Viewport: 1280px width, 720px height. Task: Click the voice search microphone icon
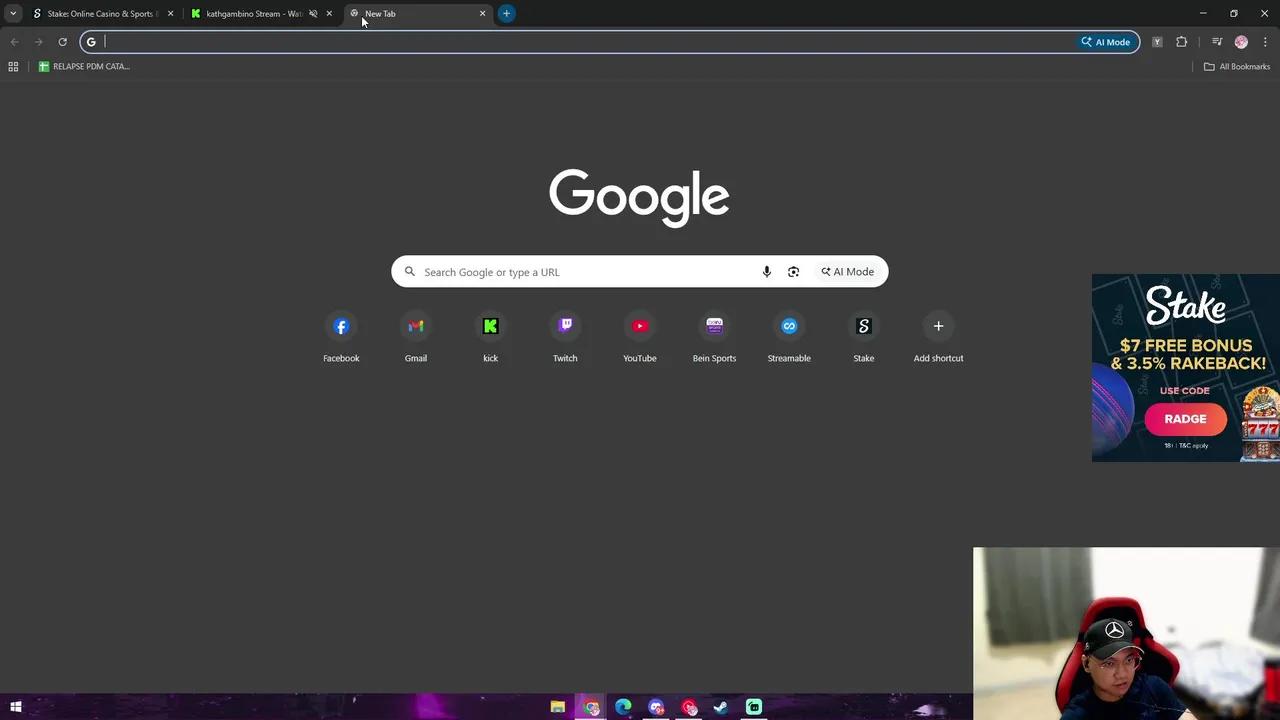tap(767, 272)
